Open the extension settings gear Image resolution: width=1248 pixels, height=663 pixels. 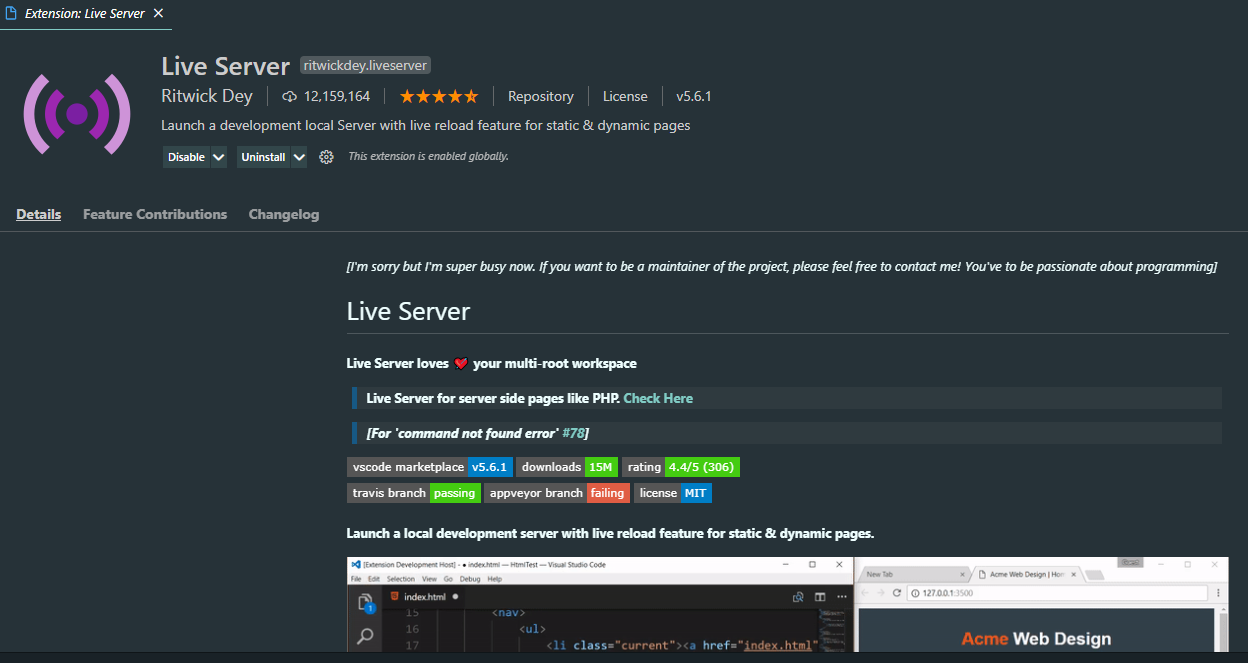click(326, 157)
